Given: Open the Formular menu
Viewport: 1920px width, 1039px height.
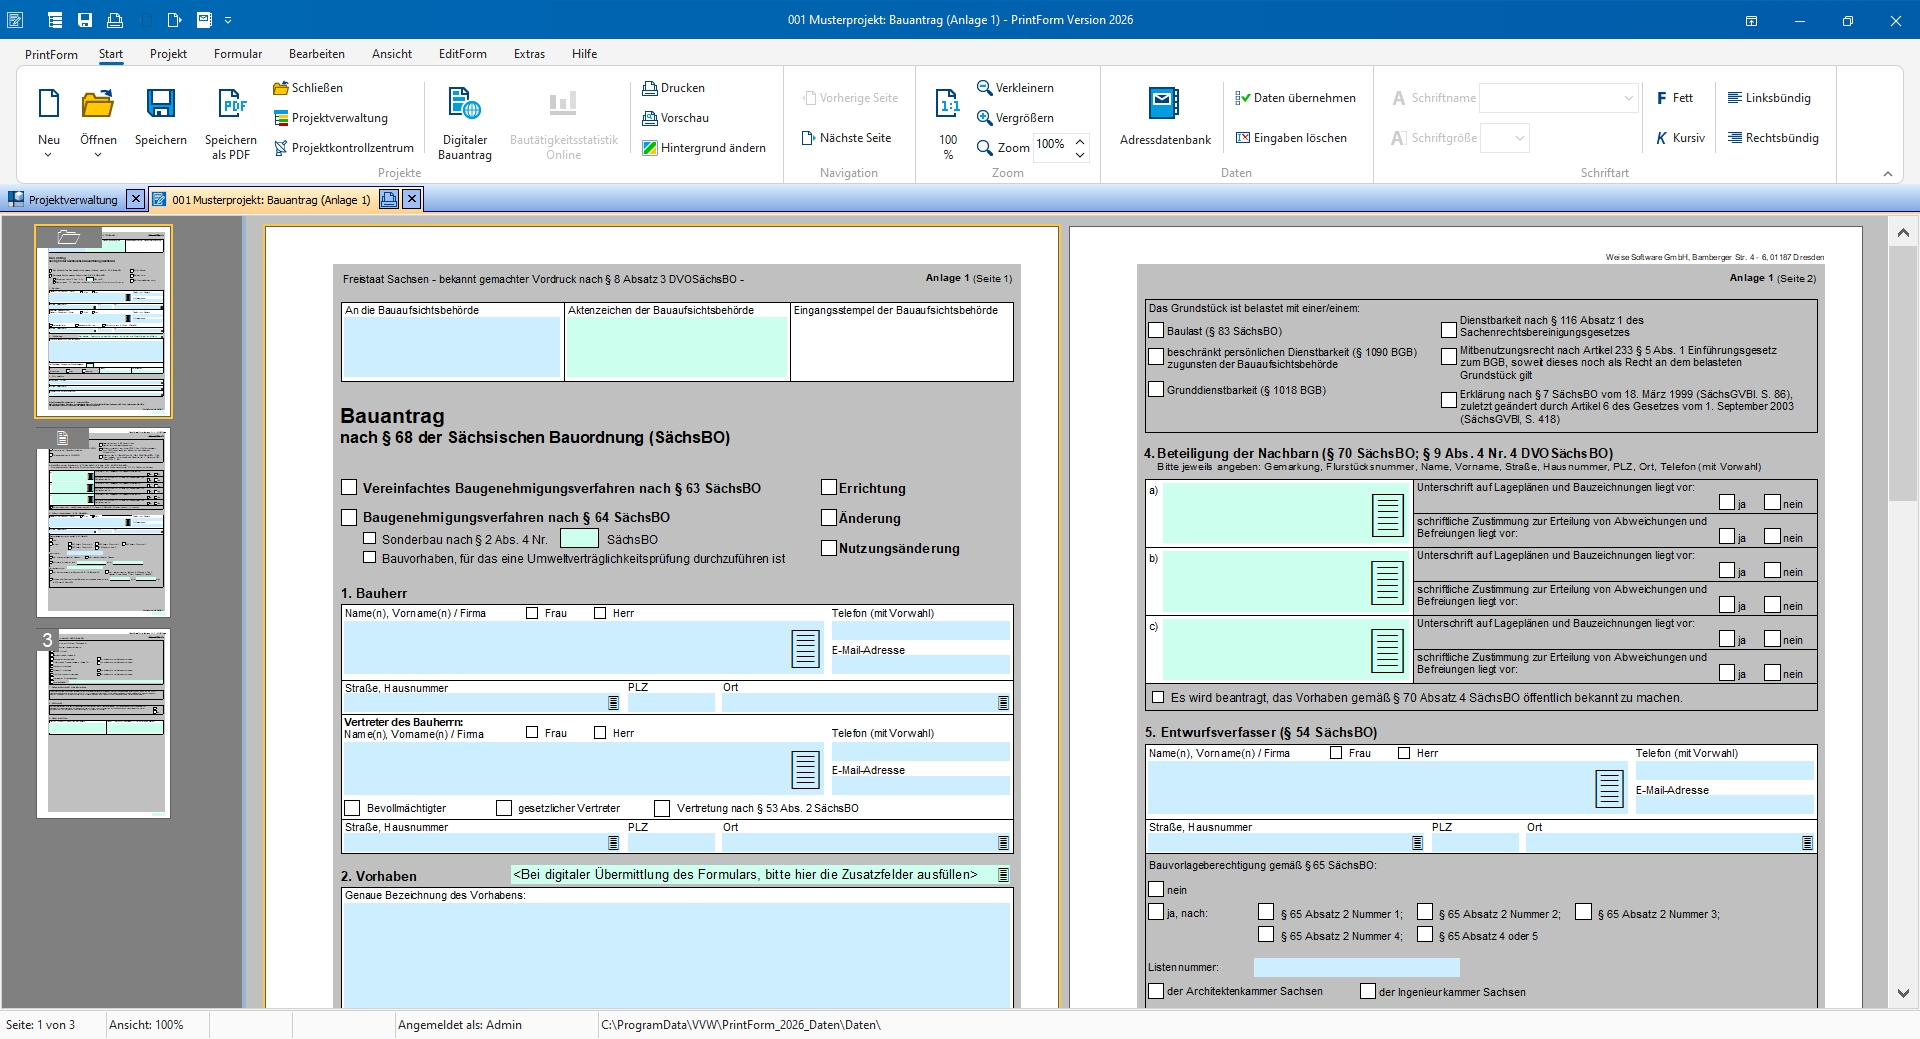Looking at the screenshot, I should [x=238, y=54].
